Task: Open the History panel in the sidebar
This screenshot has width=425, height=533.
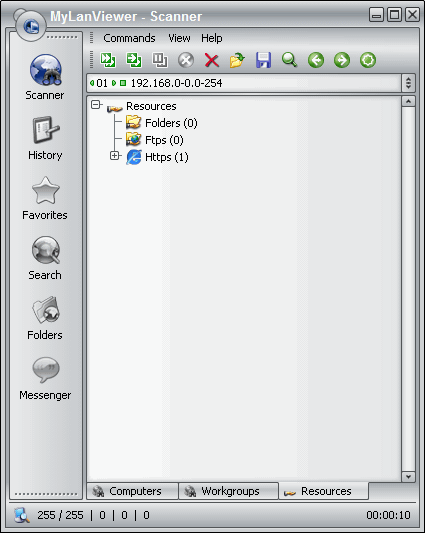Action: click(x=45, y=138)
